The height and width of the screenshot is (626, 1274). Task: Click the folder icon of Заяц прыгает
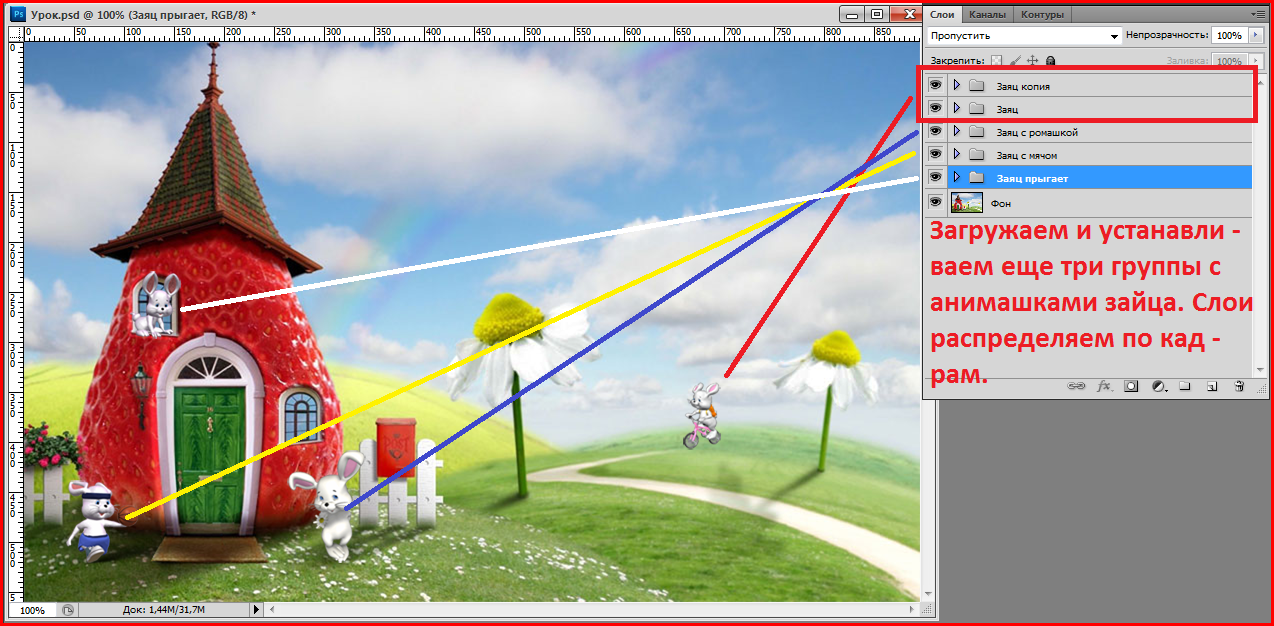(977, 178)
